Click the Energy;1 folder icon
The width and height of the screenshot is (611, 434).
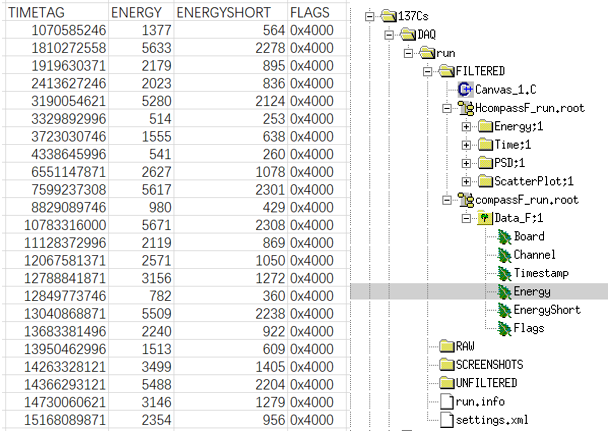(485, 126)
